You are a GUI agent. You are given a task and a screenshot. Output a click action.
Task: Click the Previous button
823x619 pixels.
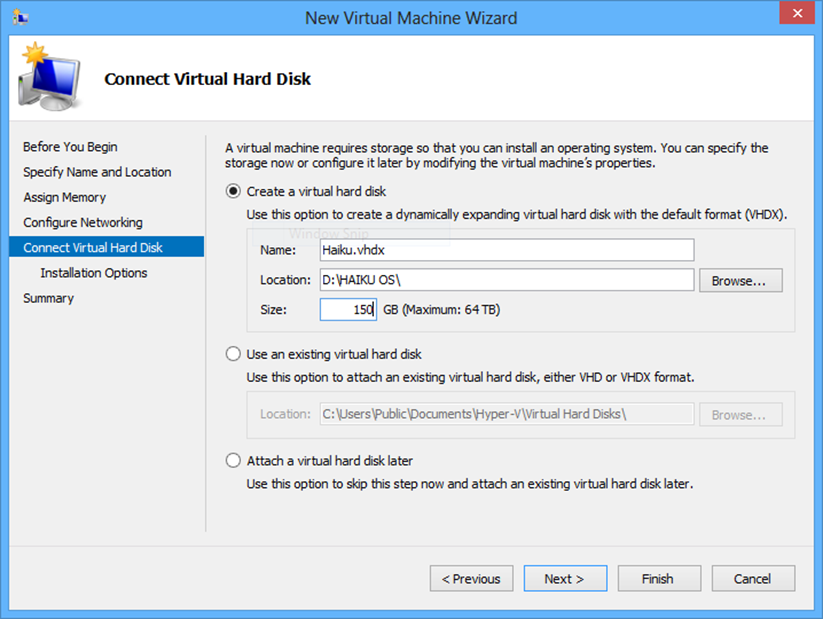point(471,579)
